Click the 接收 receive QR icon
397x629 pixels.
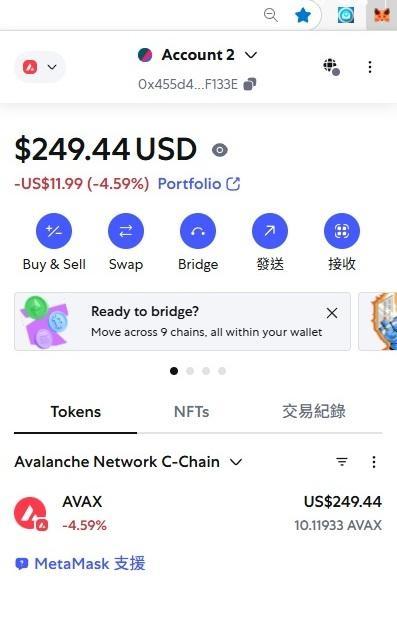click(342, 231)
